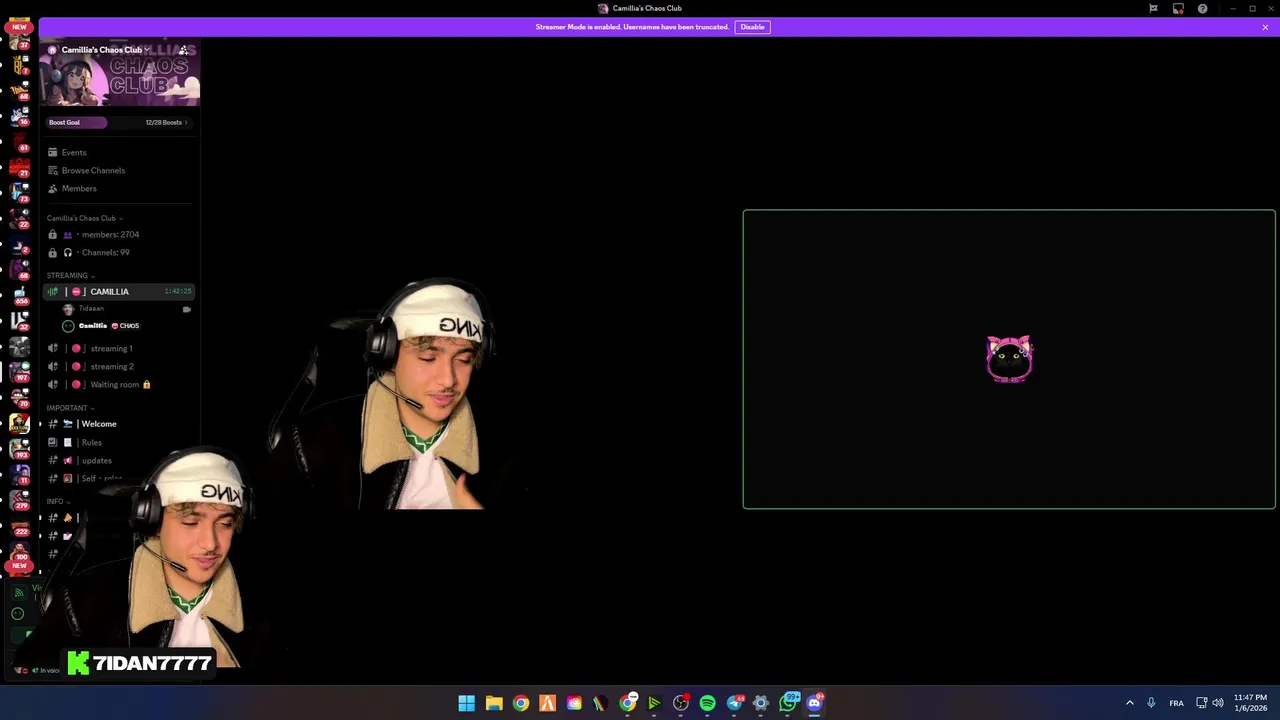Open server with the 197 badge
This screenshot has height=720, width=1280.
pyautogui.click(x=19, y=373)
